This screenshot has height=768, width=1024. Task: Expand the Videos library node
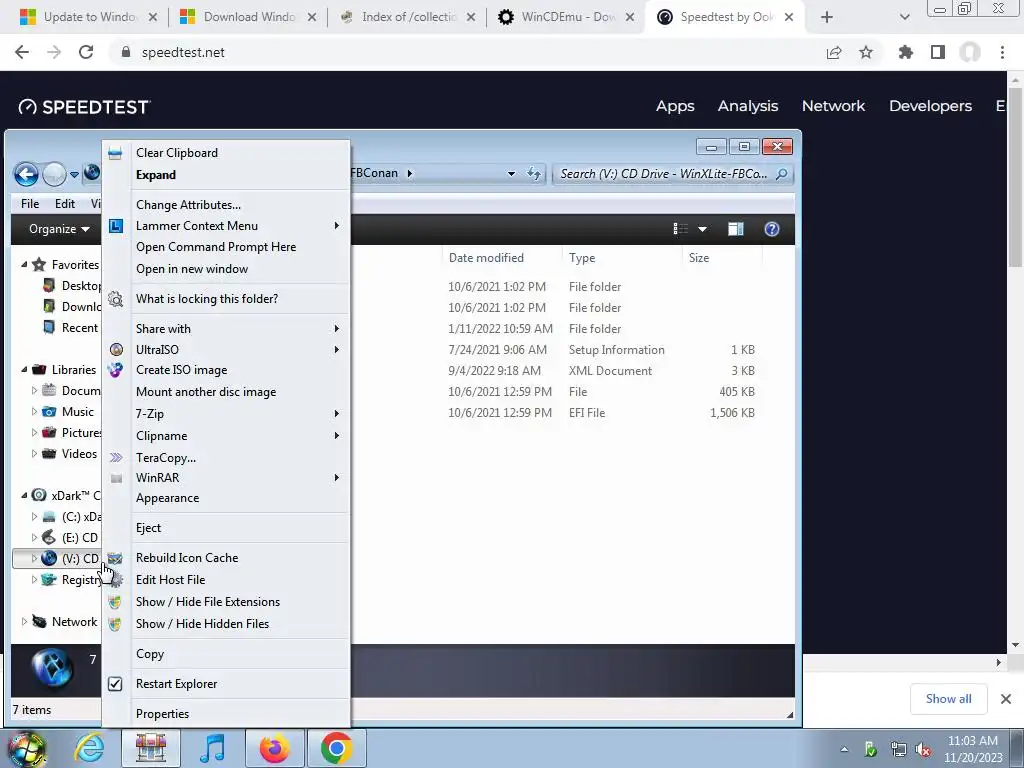coord(34,454)
